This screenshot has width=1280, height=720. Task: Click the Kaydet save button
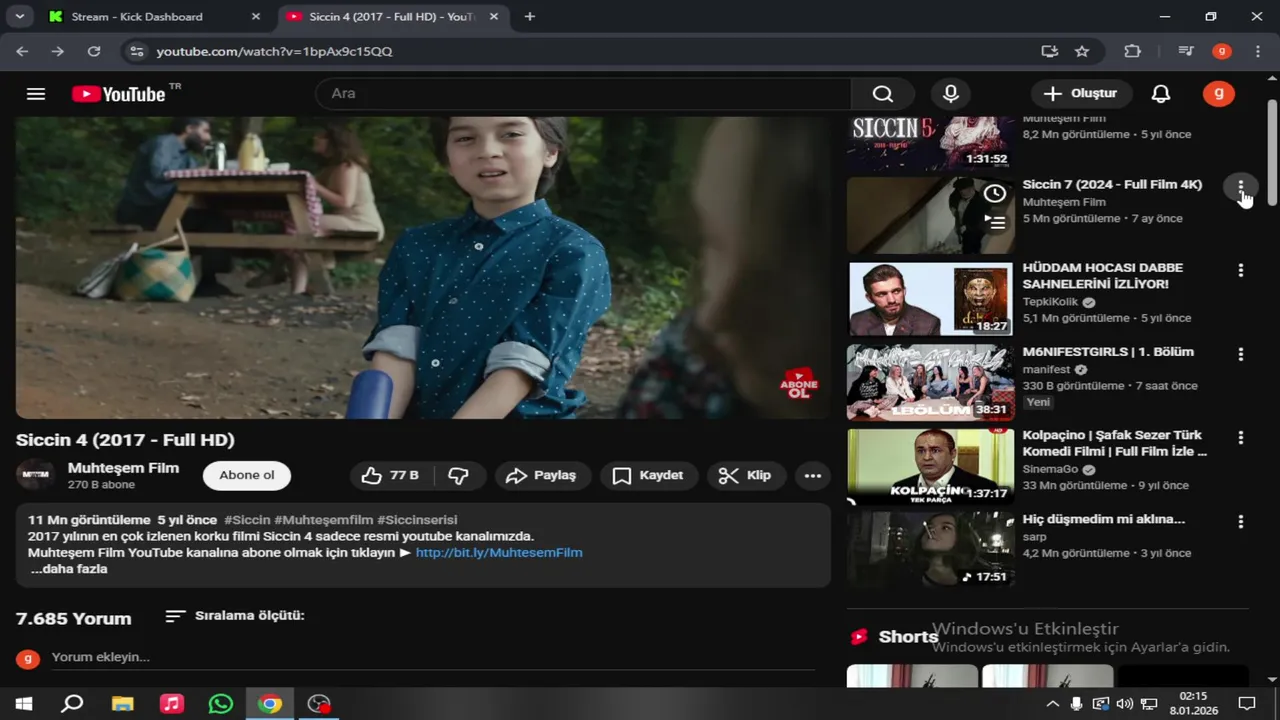click(648, 475)
